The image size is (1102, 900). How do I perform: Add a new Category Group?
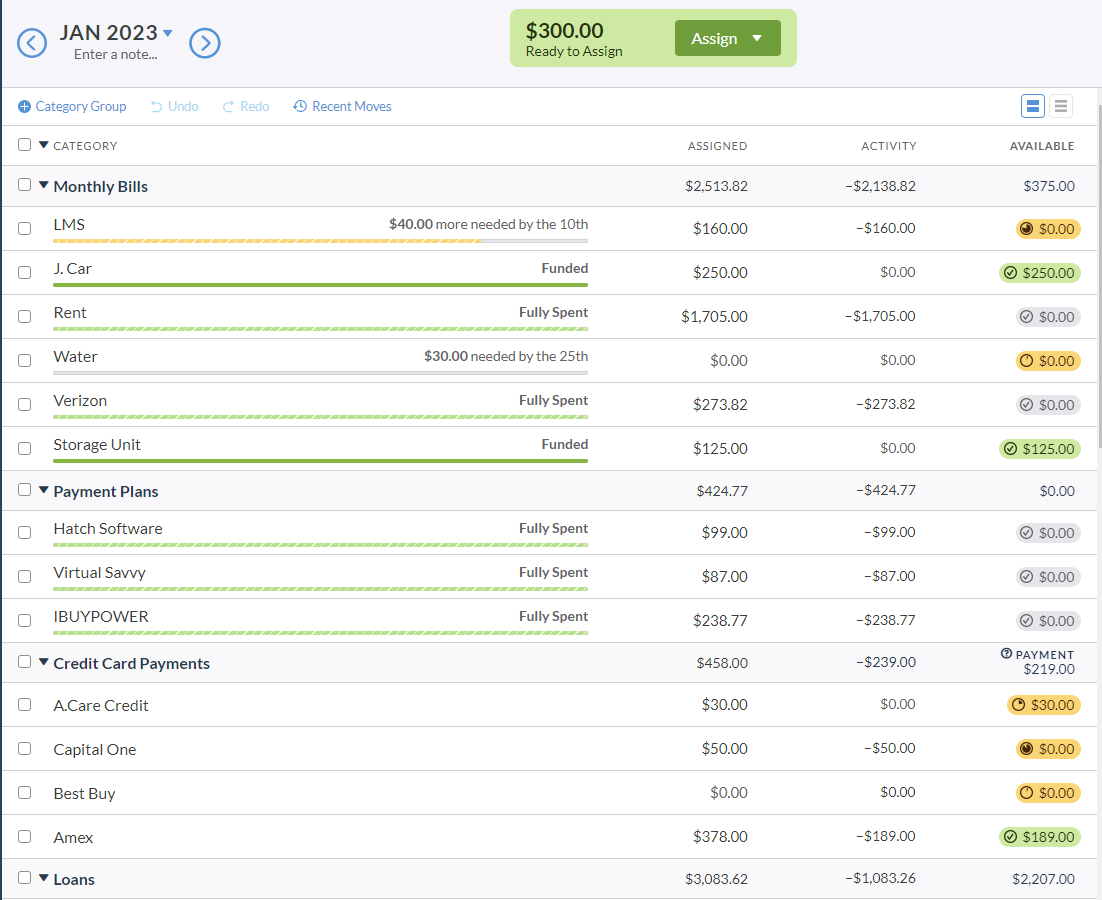[x=71, y=106]
